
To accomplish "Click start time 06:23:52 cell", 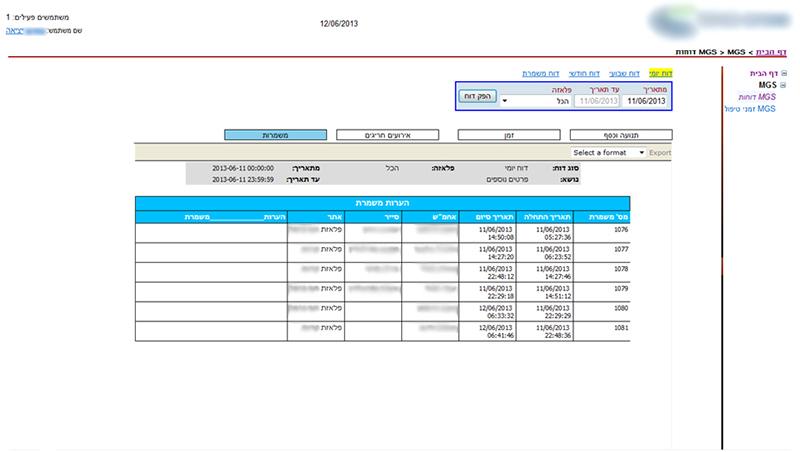I will coord(545,253).
